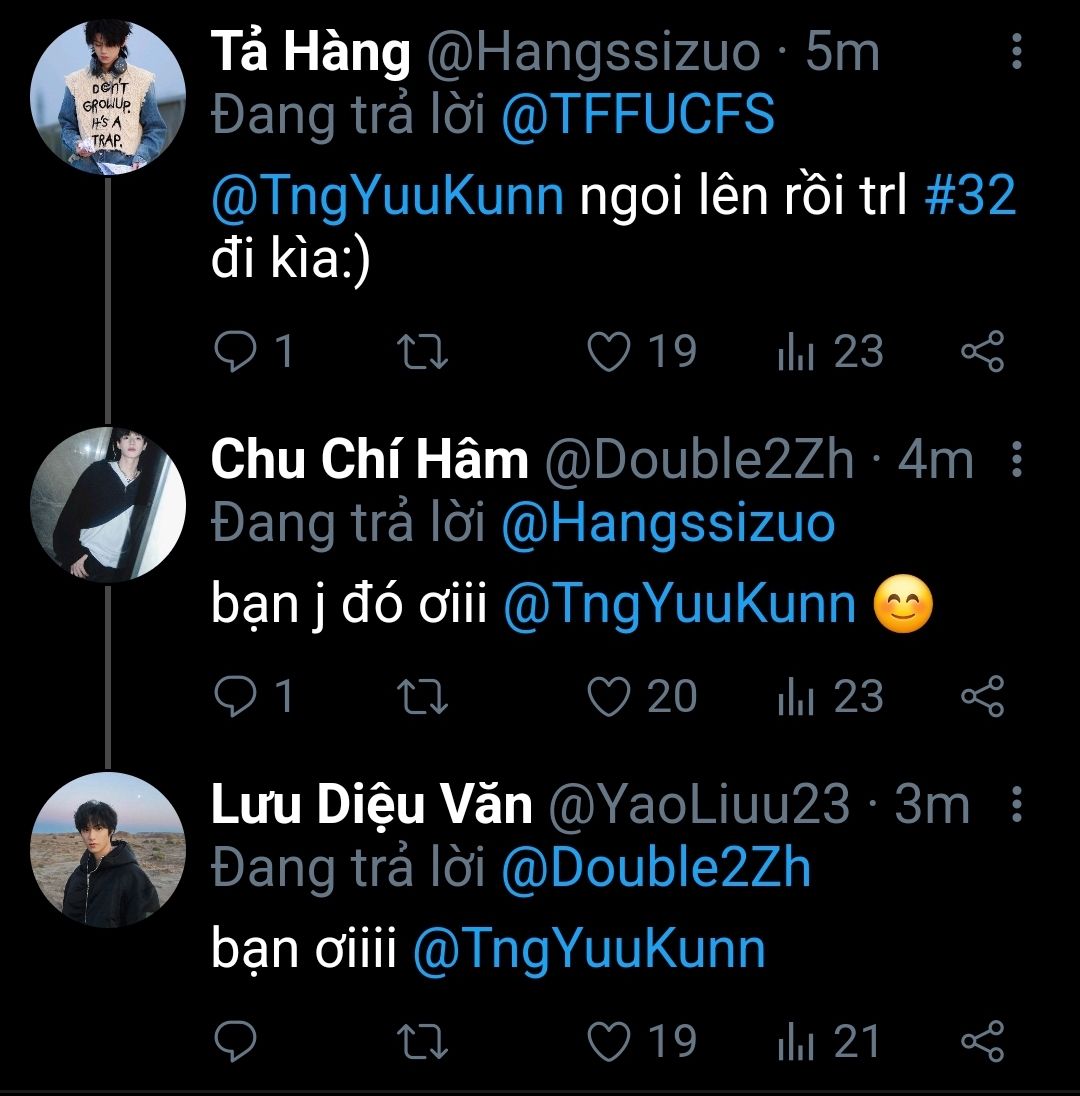This screenshot has width=1080, height=1096.
Task: View Lưu Diệu Văn's profile avatar
Action: tap(108, 850)
